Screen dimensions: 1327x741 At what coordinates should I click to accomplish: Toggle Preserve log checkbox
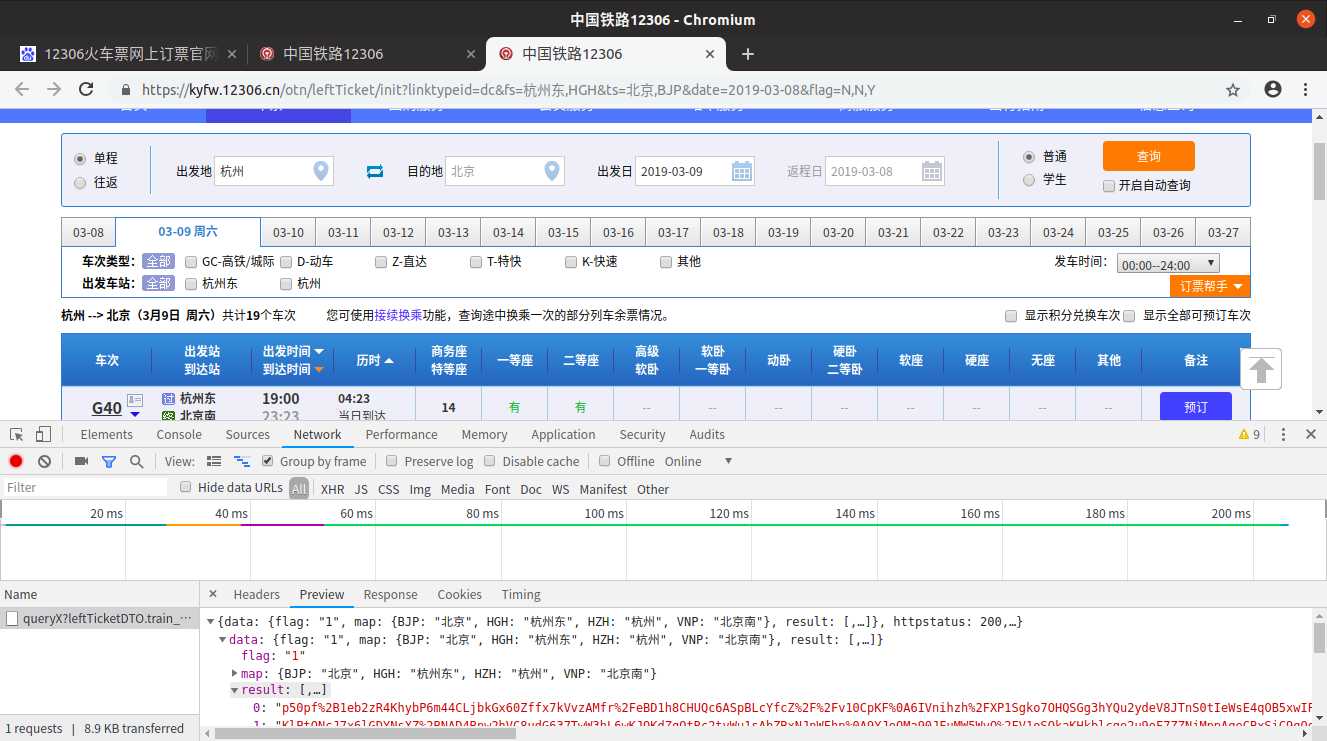tap(392, 461)
